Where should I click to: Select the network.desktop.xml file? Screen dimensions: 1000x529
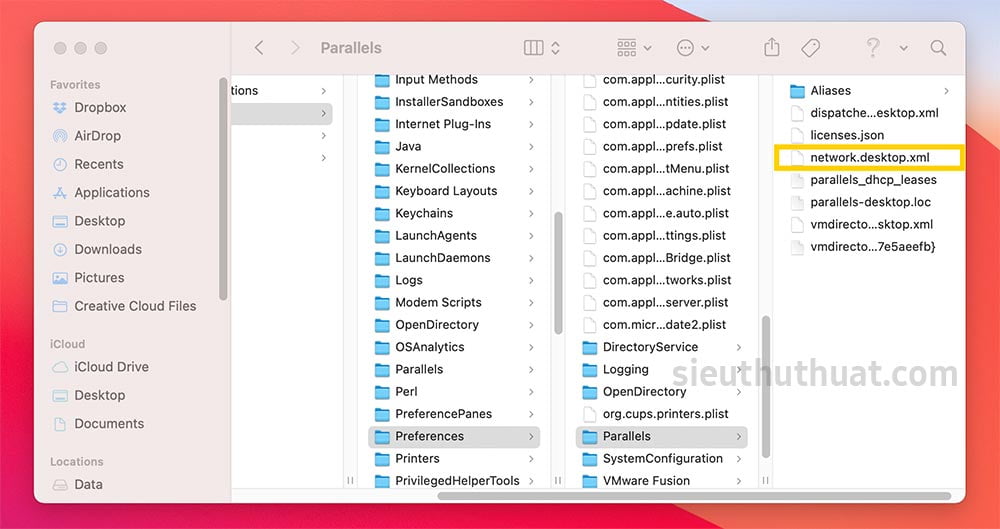pos(869,158)
